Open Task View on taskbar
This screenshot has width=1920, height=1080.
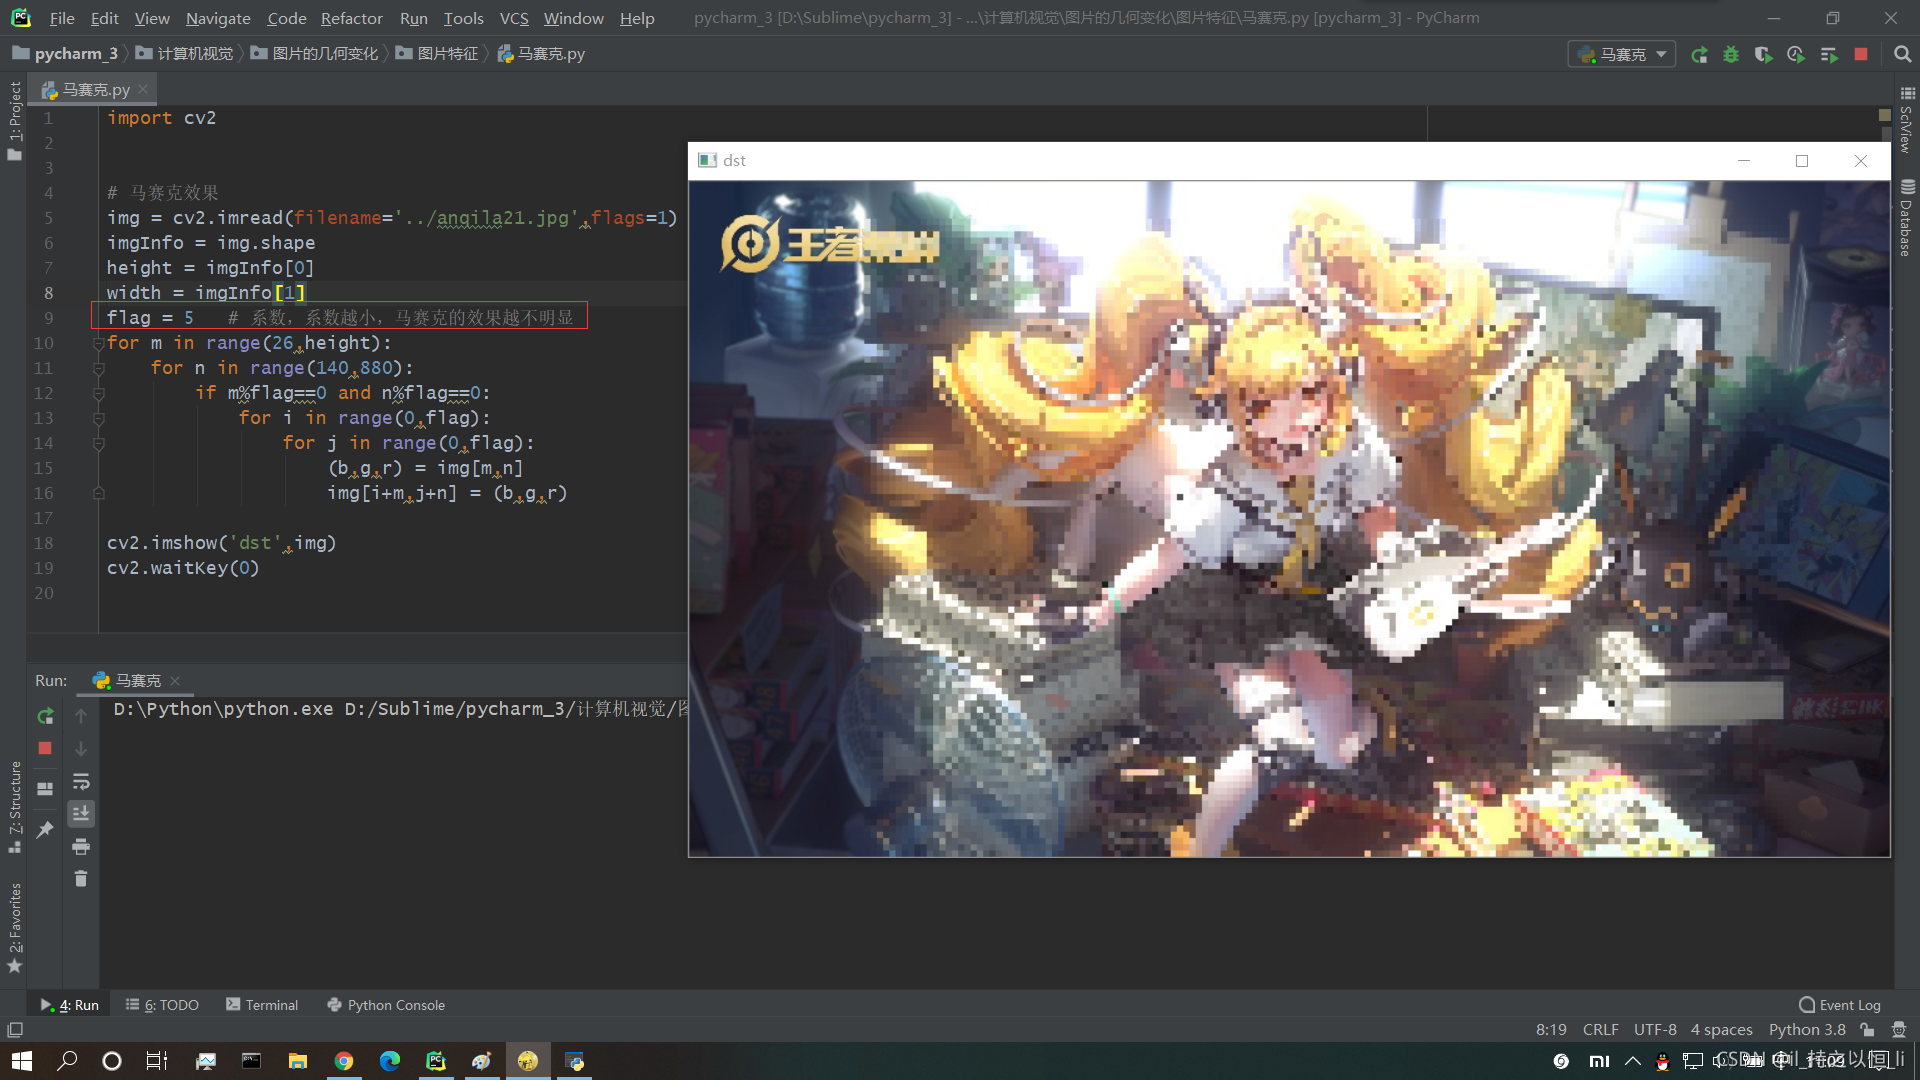click(157, 1061)
